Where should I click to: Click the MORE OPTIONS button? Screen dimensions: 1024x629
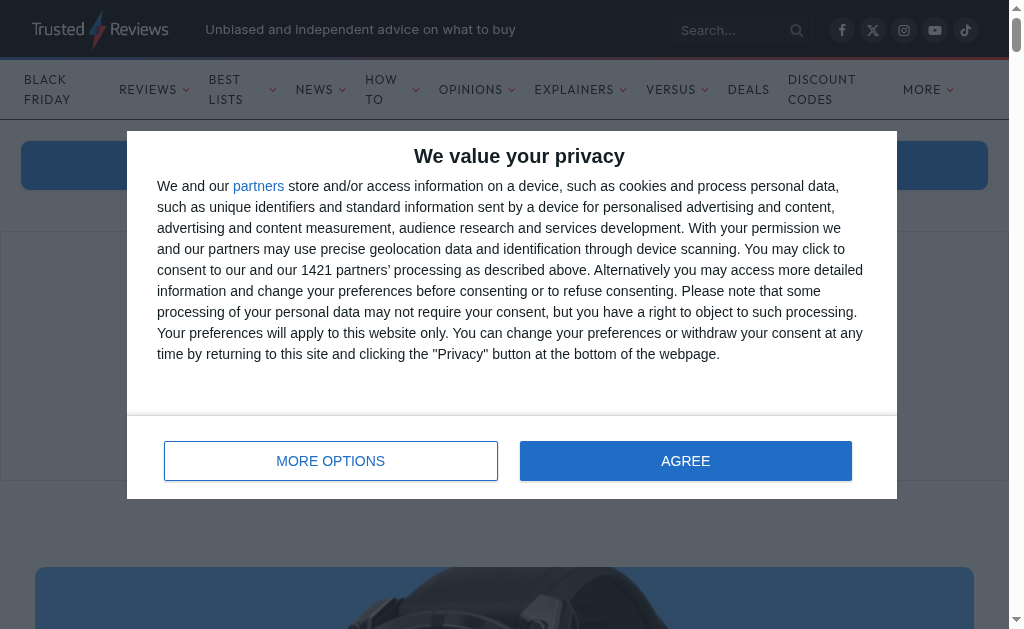pos(331,461)
